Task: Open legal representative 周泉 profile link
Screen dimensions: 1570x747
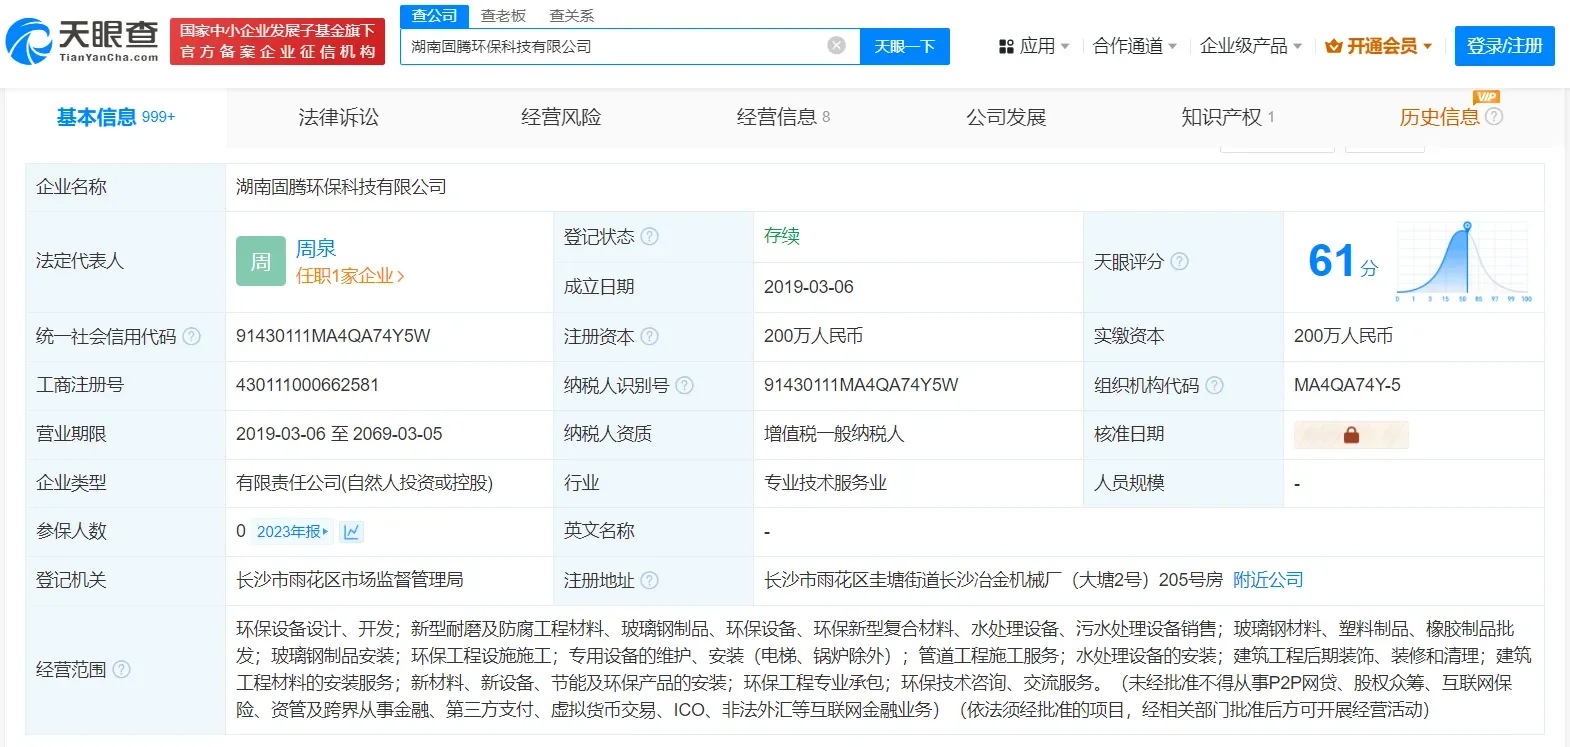Action: [316, 248]
